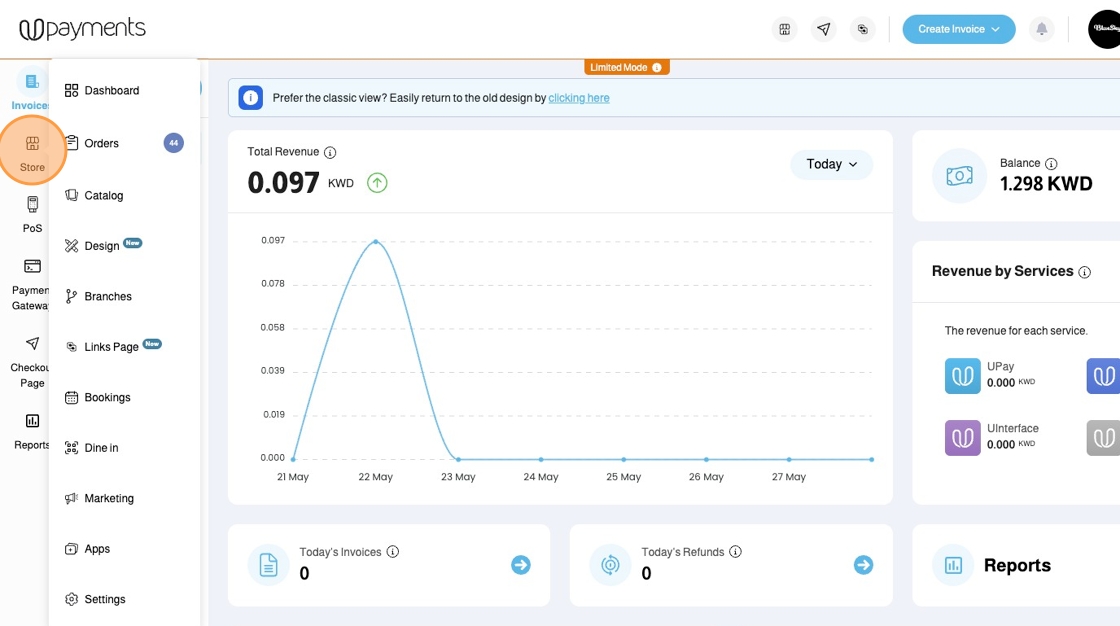
Task: Open the Checkout Page sidebar section
Action: [x=31, y=362]
